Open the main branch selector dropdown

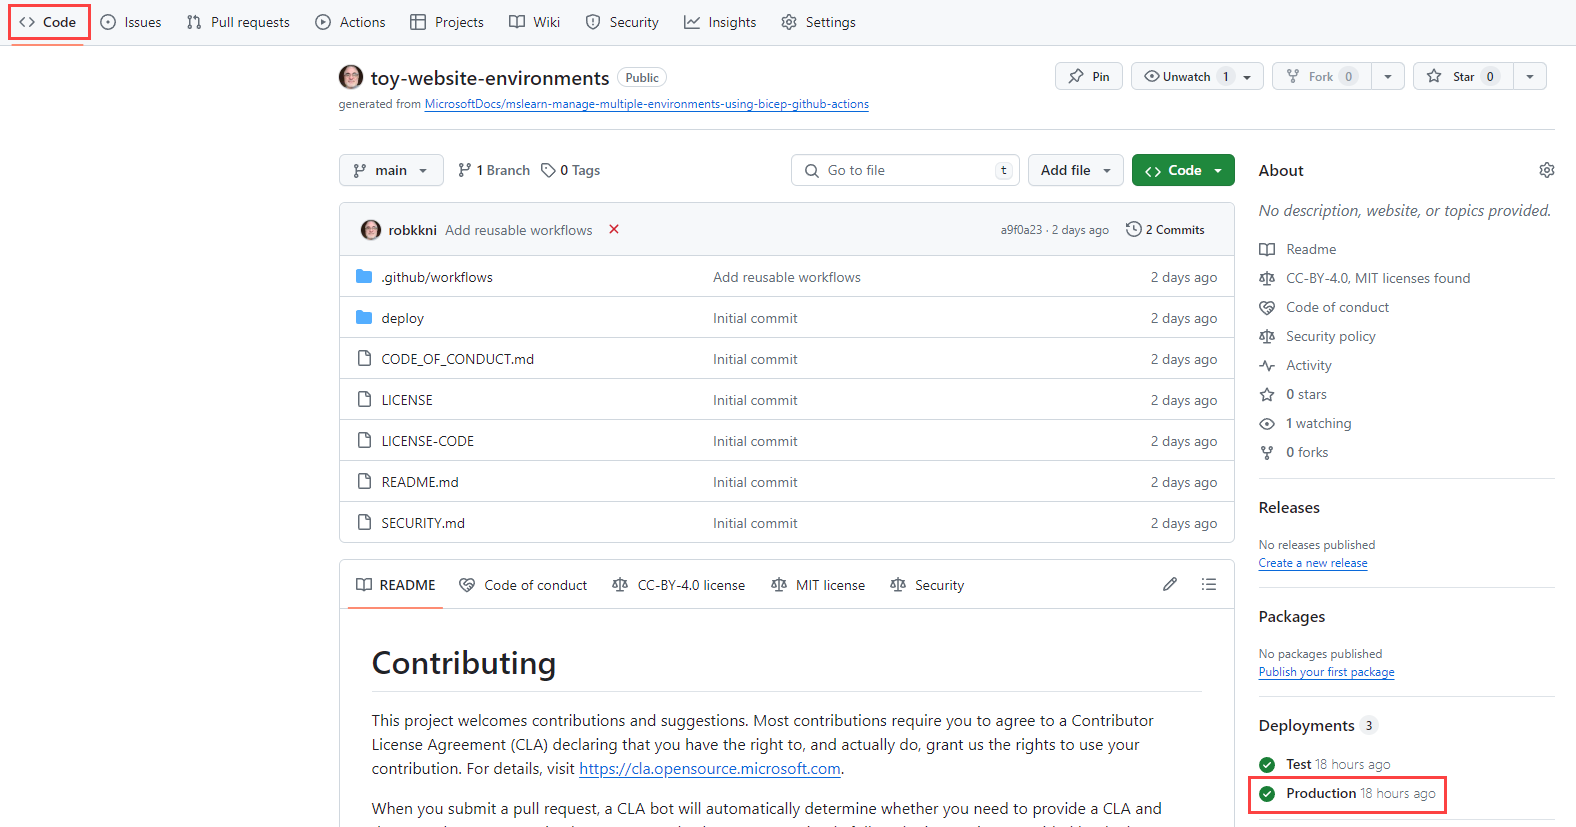click(x=391, y=170)
